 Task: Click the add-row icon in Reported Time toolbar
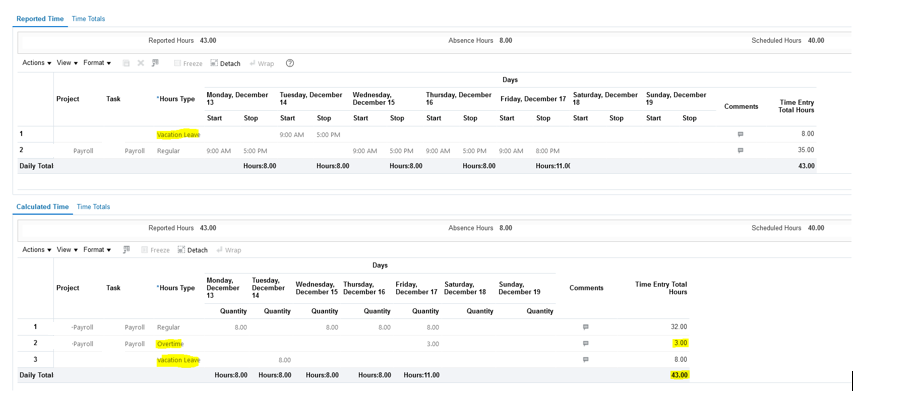pyautogui.click(x=126, y=63)
